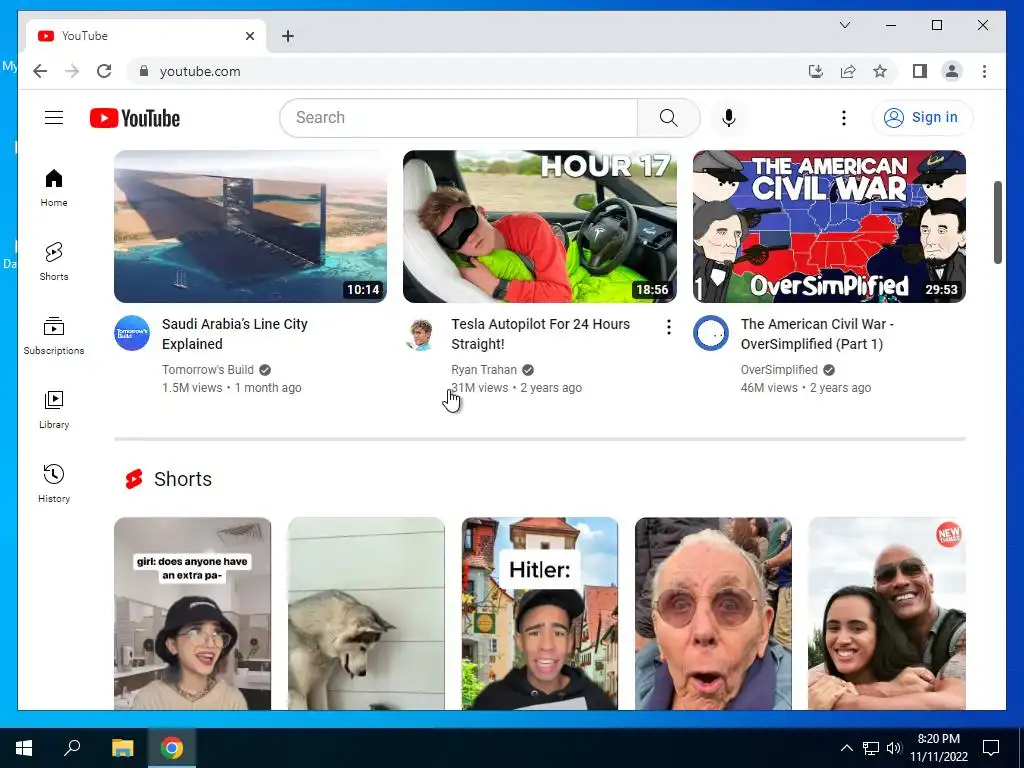This screenshot has height=768, width=1024.
Task: Play the Tesla Autopilot HOUR 17 thumbnail
Action: 539,226
